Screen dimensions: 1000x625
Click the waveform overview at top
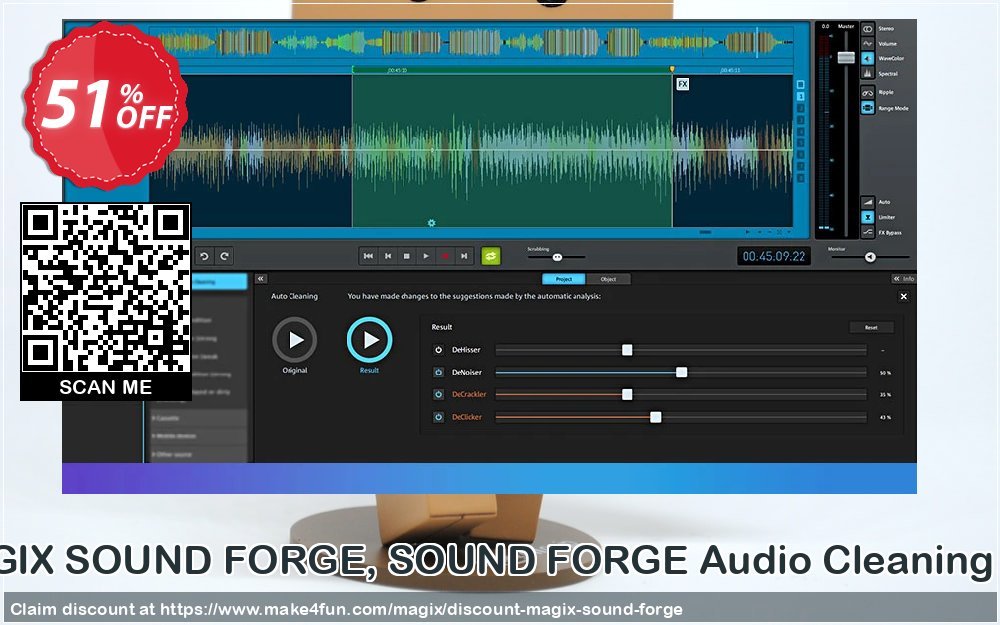[472, 43]
